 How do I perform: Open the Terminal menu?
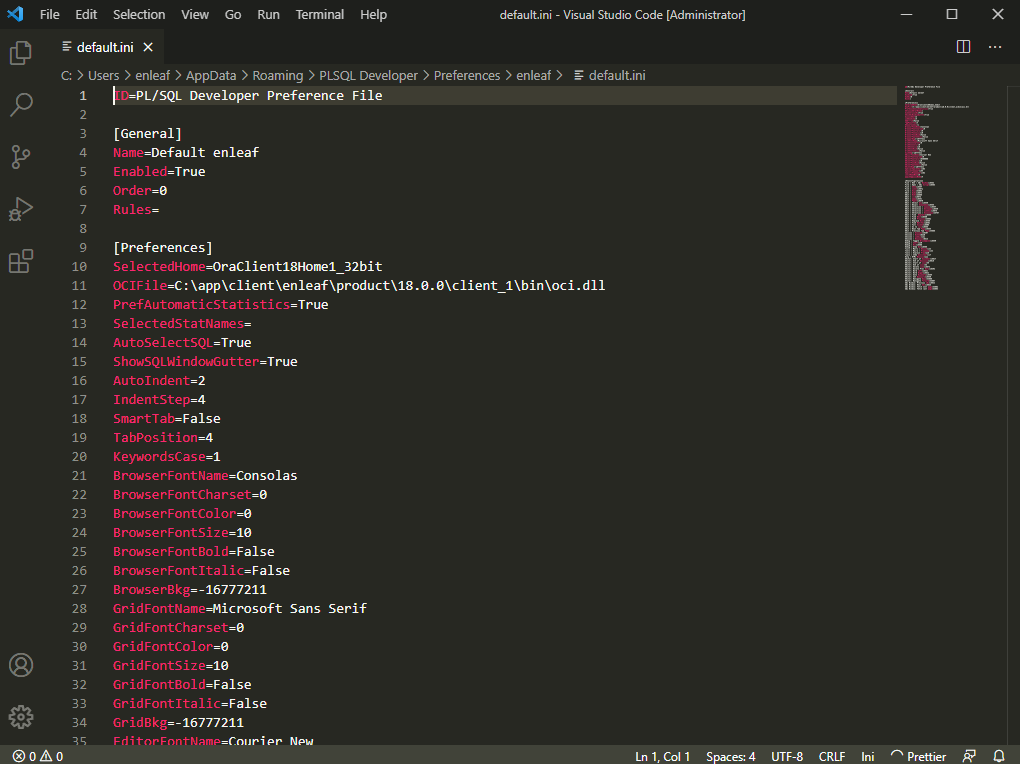[x=319, y=14]
